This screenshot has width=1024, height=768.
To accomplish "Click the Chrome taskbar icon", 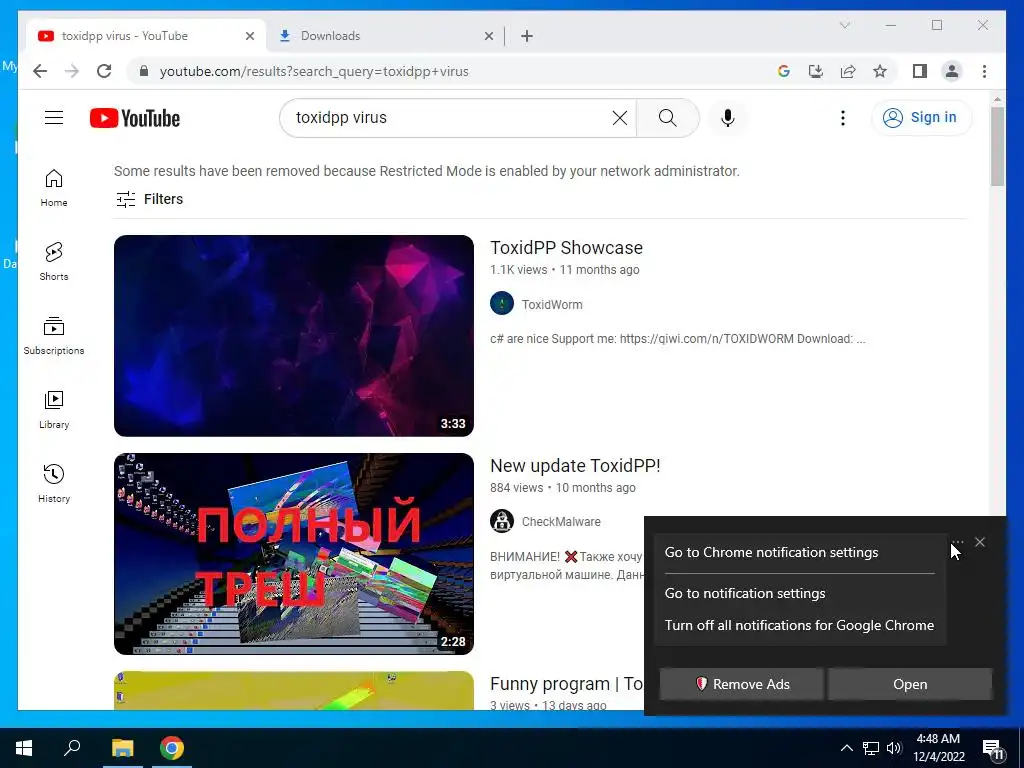I will pyautogui.click(x=172, y=748).
